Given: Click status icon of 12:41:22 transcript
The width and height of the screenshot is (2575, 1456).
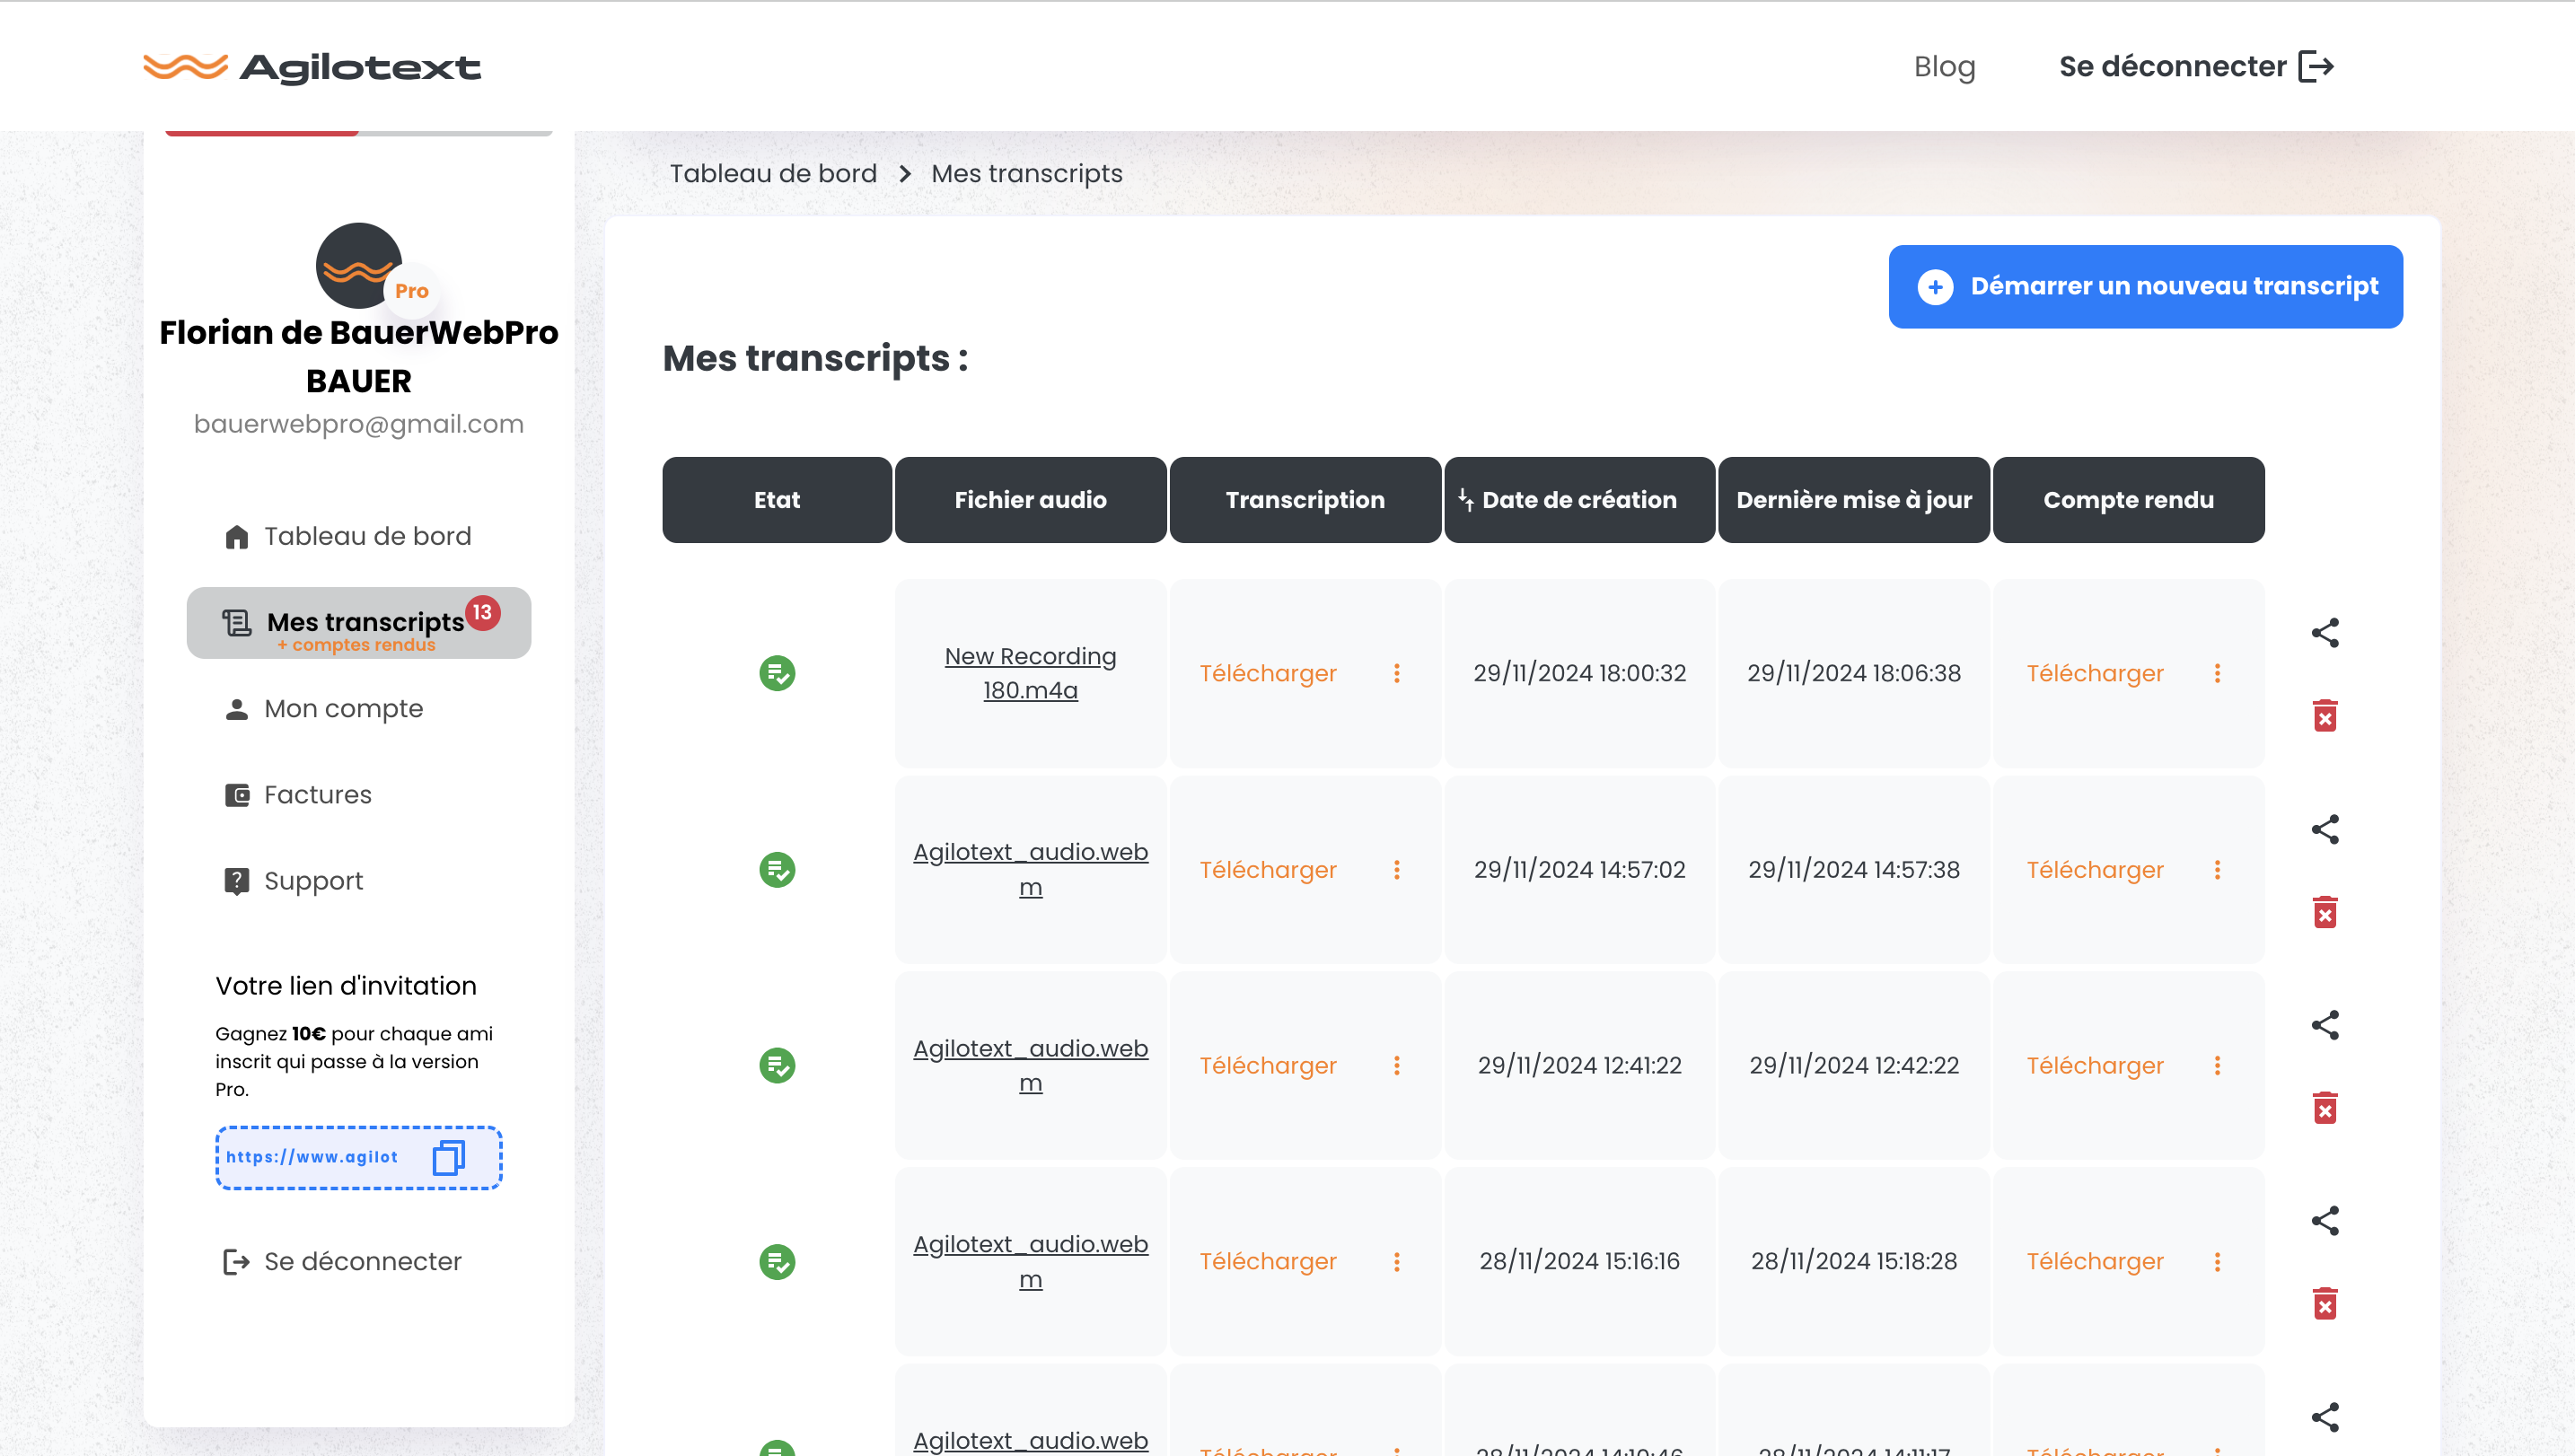Looking at the screenshot, I should click(x=777, y=1066).
